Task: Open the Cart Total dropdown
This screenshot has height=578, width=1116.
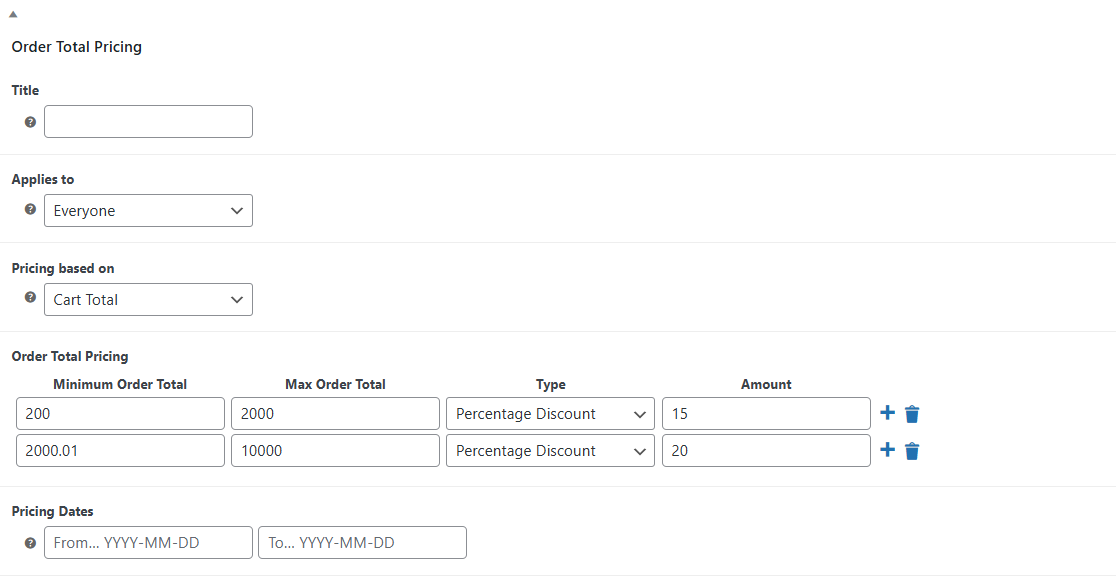Action: [148, 300]
